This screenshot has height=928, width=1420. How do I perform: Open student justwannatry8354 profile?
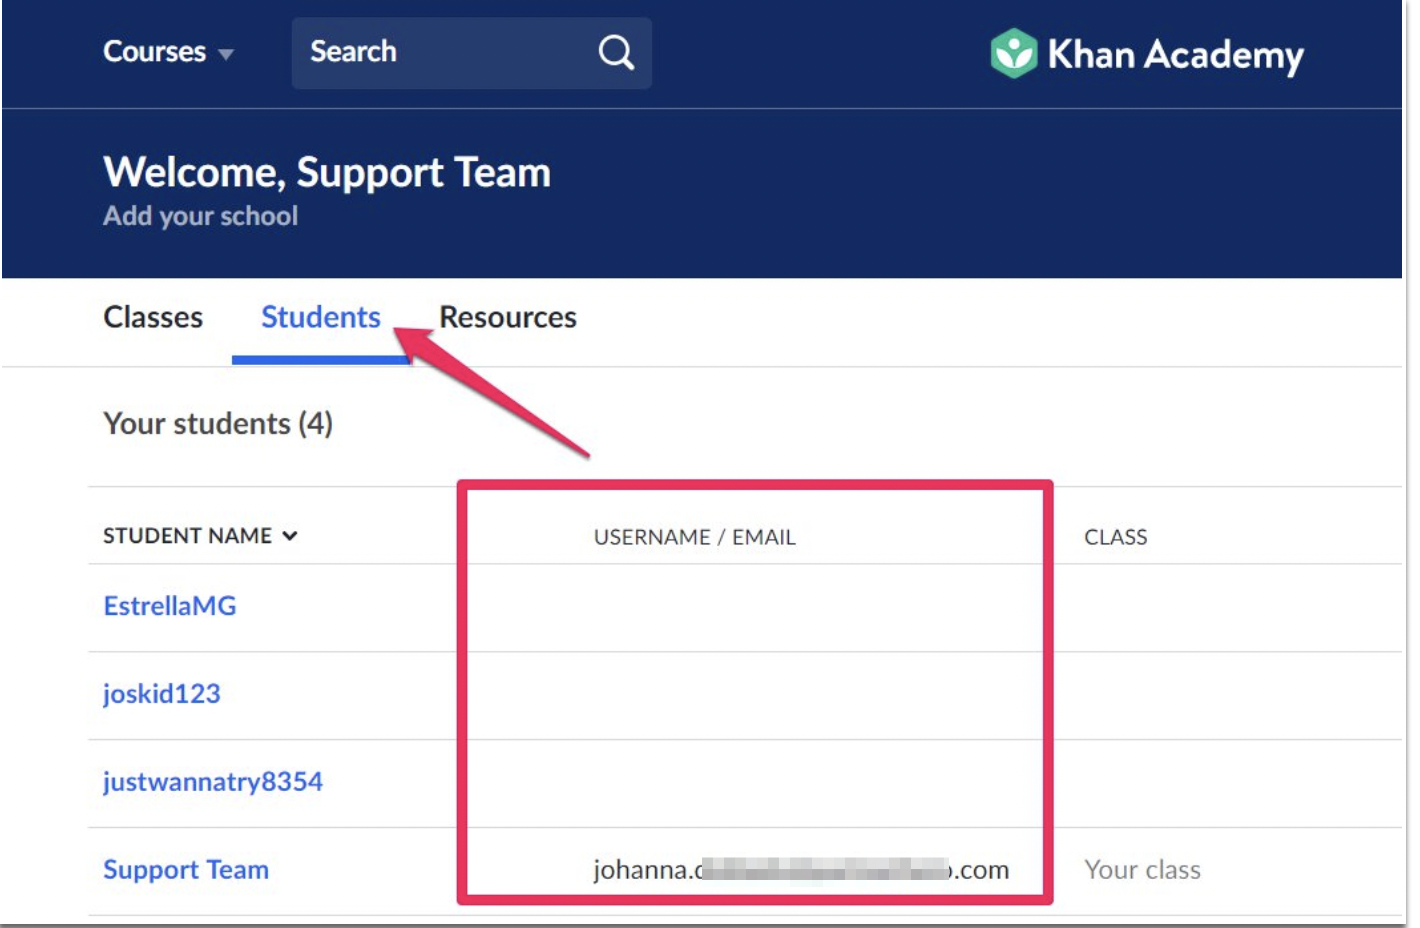click(x=213, y=782)
